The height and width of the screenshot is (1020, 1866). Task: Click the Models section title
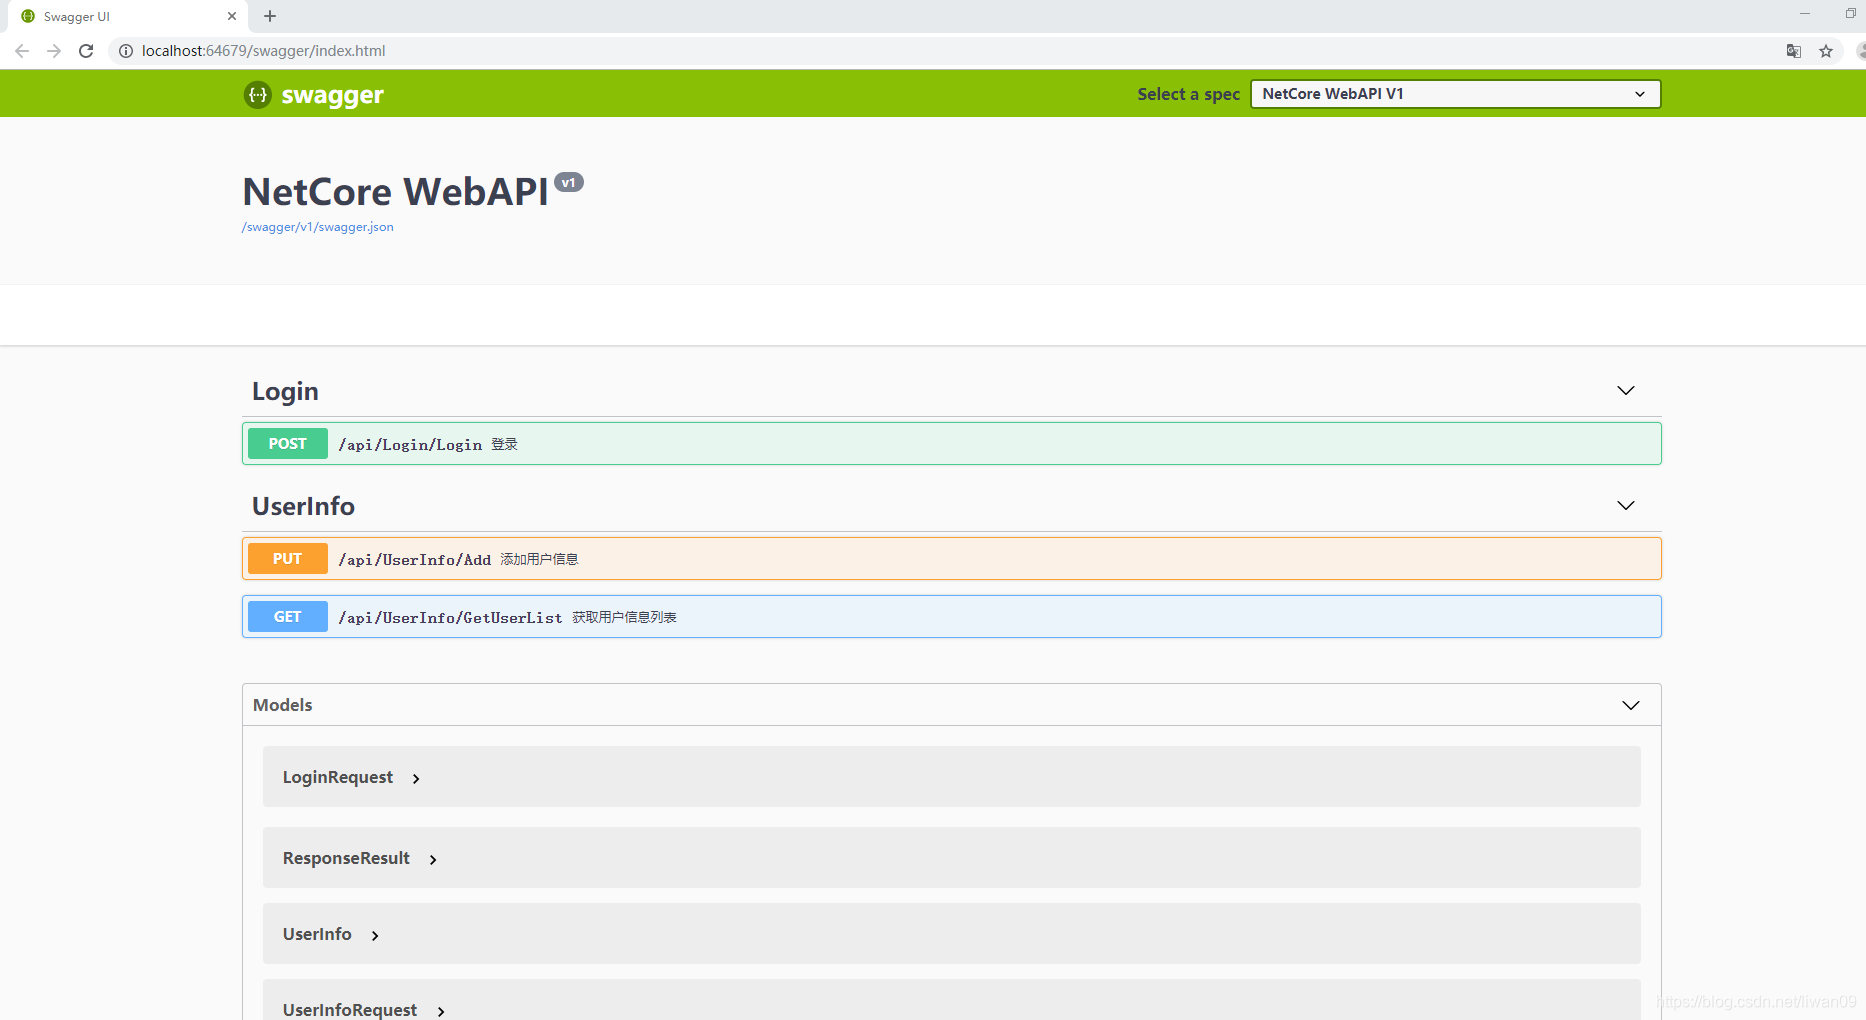[283, 705]
